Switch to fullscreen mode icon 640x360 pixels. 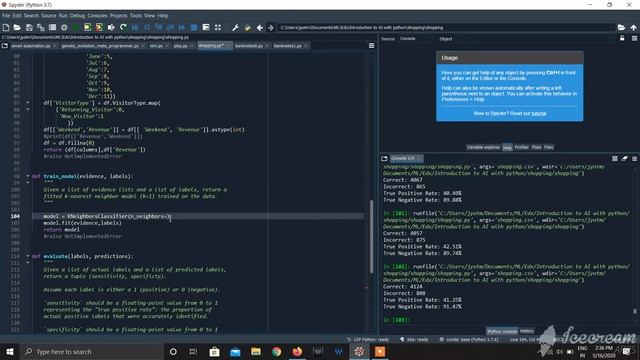pyautogui.click(x=218, y=27)
